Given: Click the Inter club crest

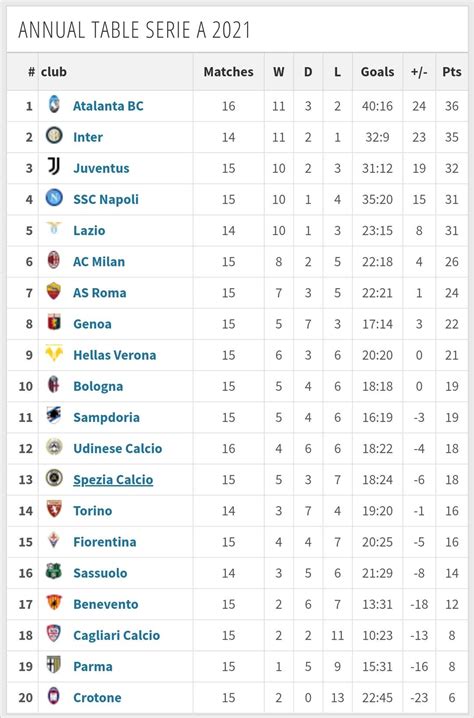Looking at the screenshot, I should click(54, 135).
